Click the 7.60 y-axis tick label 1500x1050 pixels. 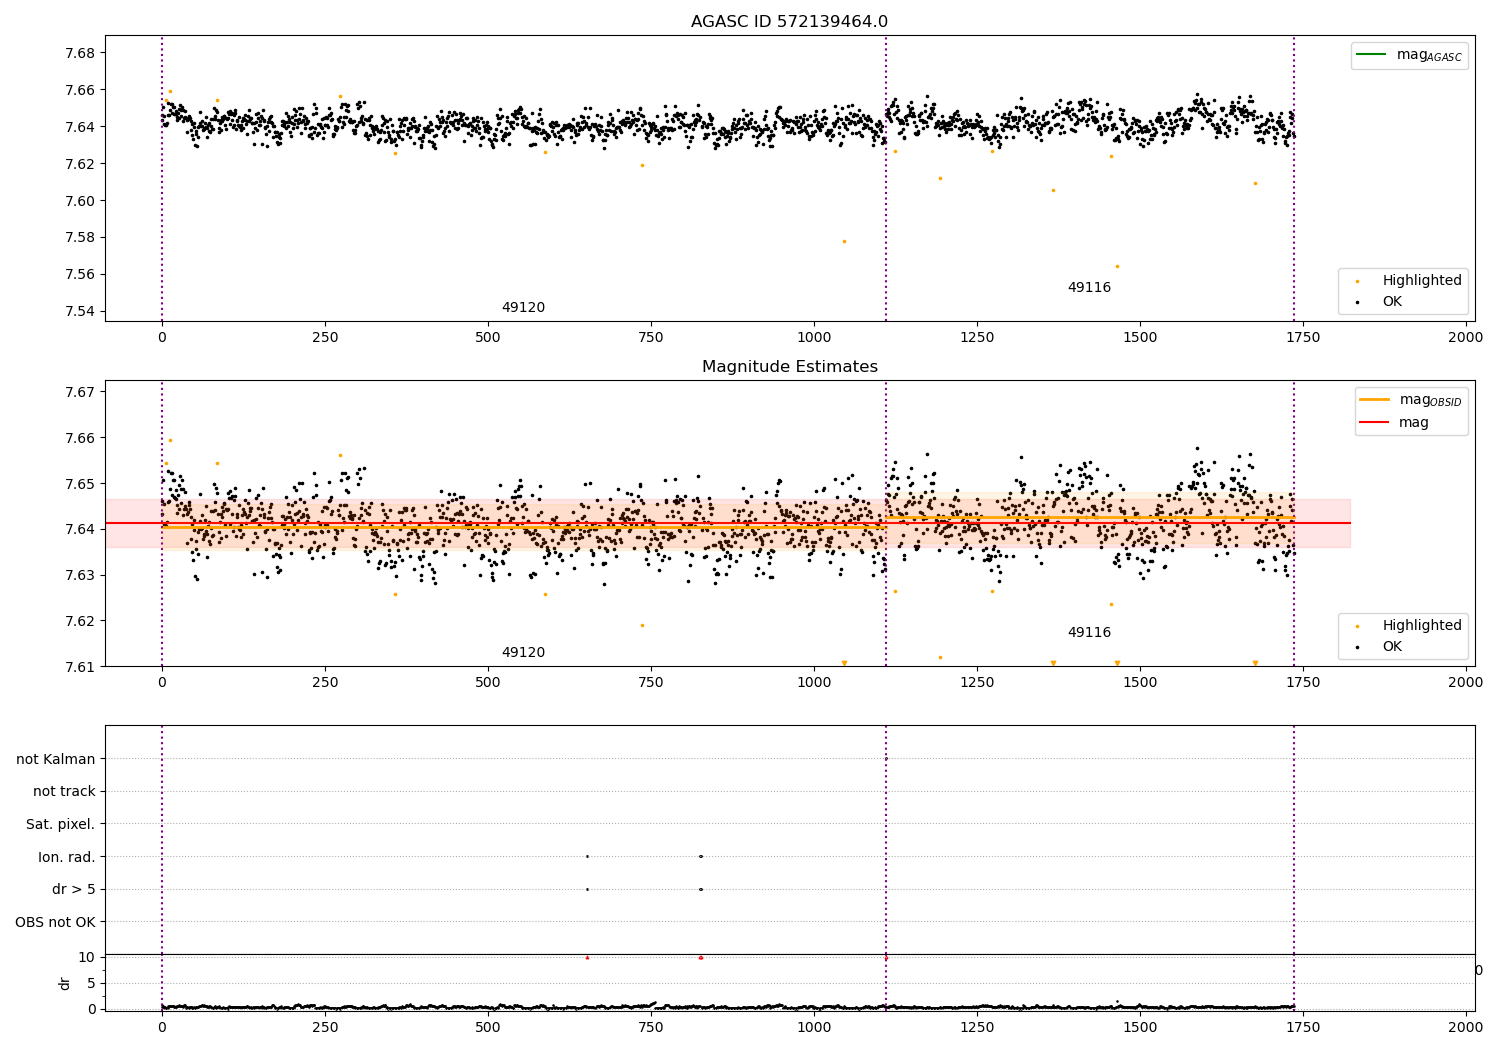coord(79,201)
